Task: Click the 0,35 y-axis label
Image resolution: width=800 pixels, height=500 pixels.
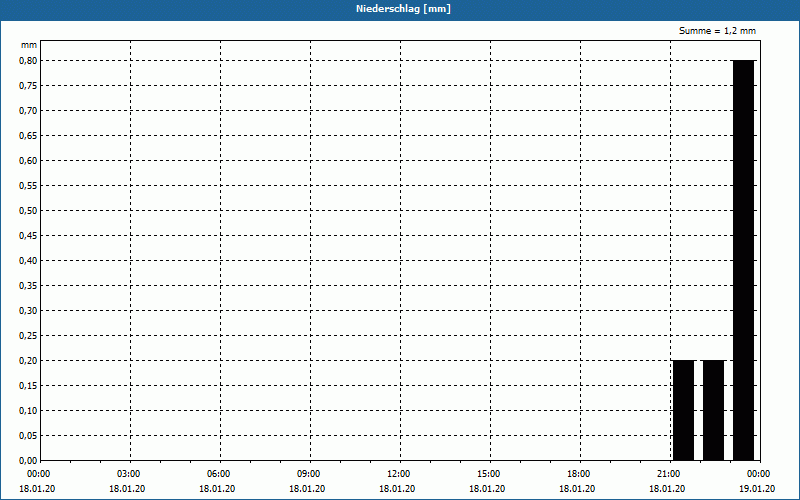Action: click(x=28, y=286)
